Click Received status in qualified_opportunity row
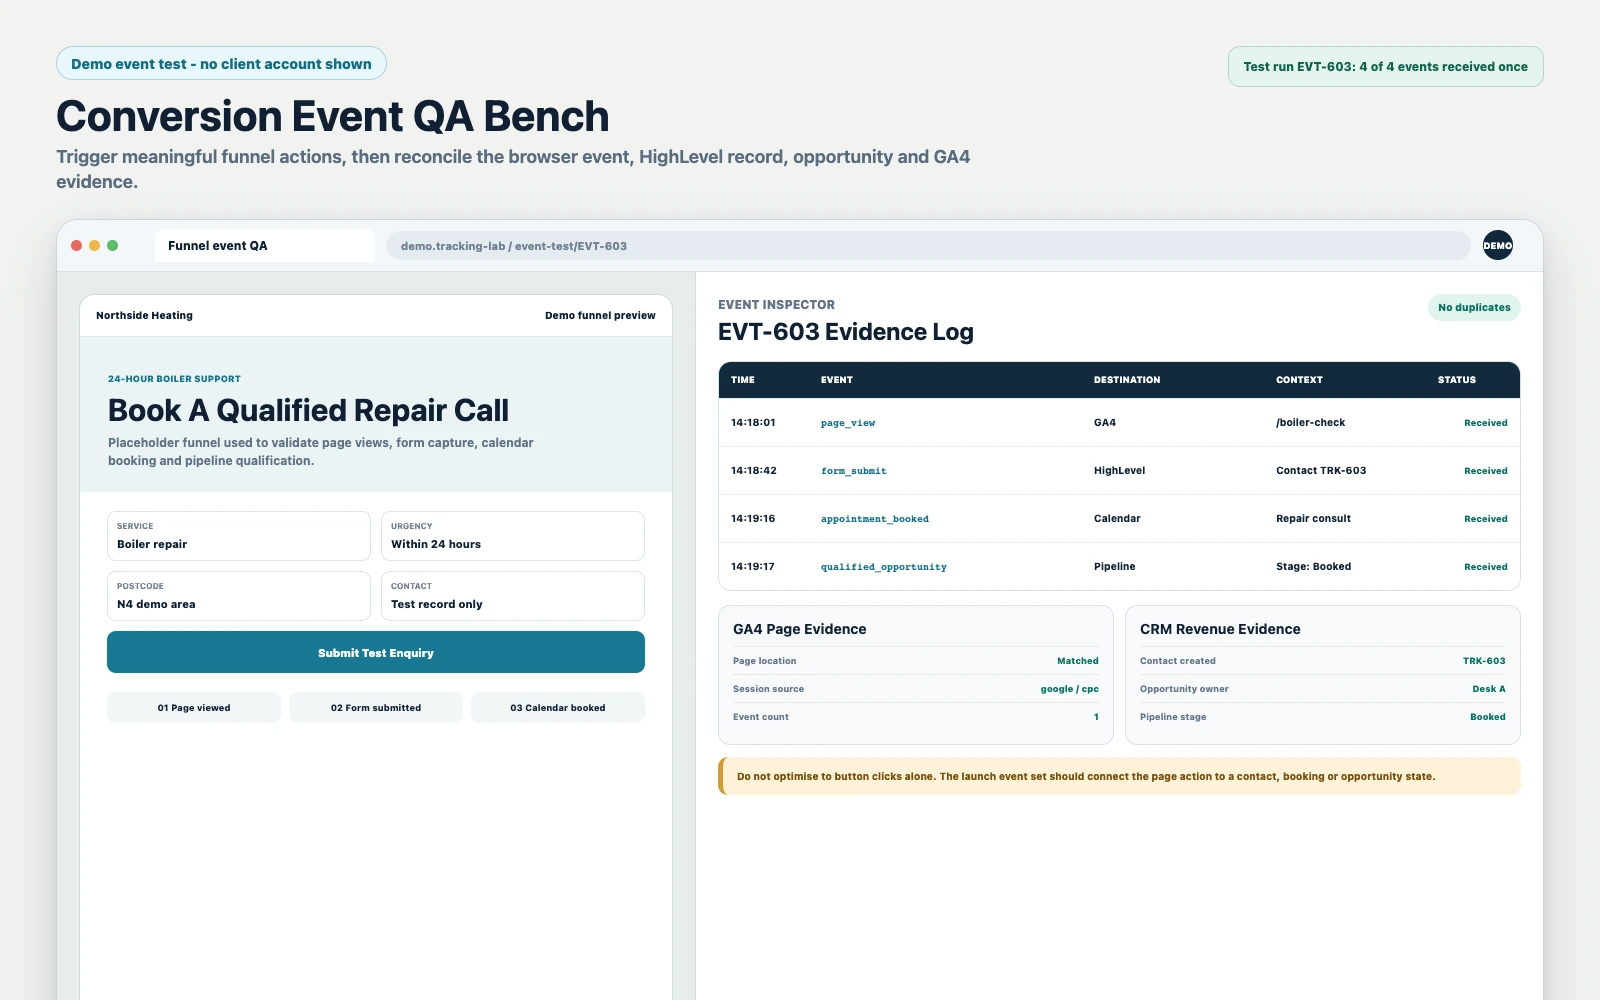The height and width of the screenshot is (1000, 1600). point(1486,567)
